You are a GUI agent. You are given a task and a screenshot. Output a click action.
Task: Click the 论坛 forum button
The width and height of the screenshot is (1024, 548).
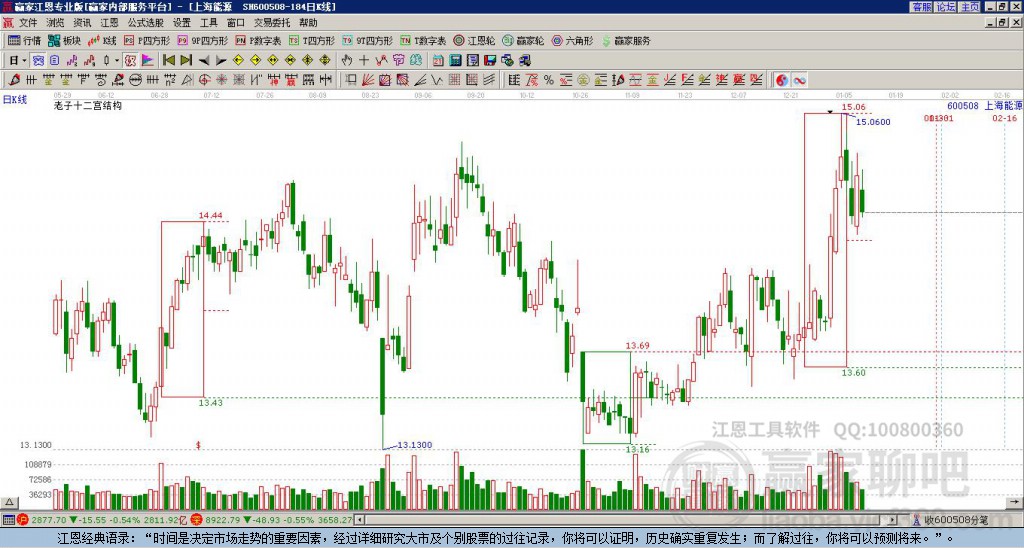click(946, 7)
